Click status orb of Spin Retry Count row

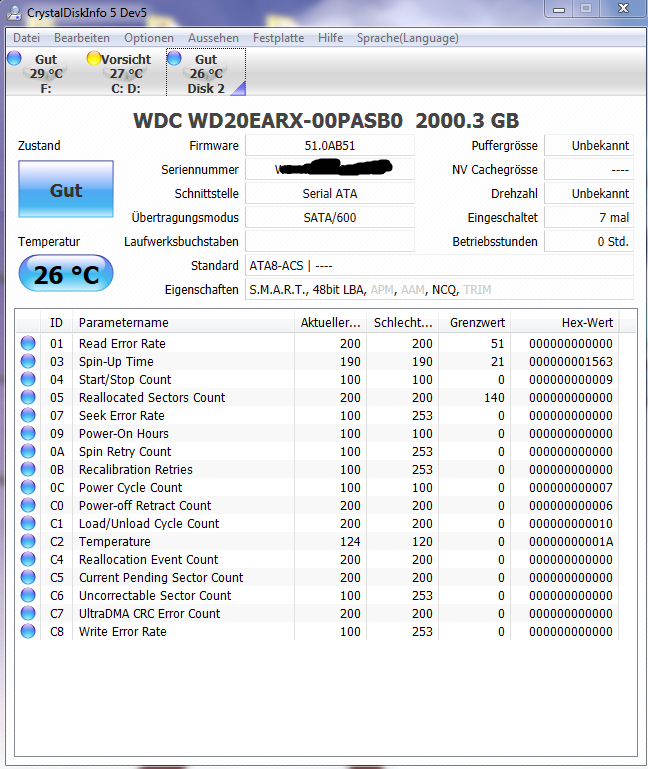pyautogui.click(x=28, y=451)
